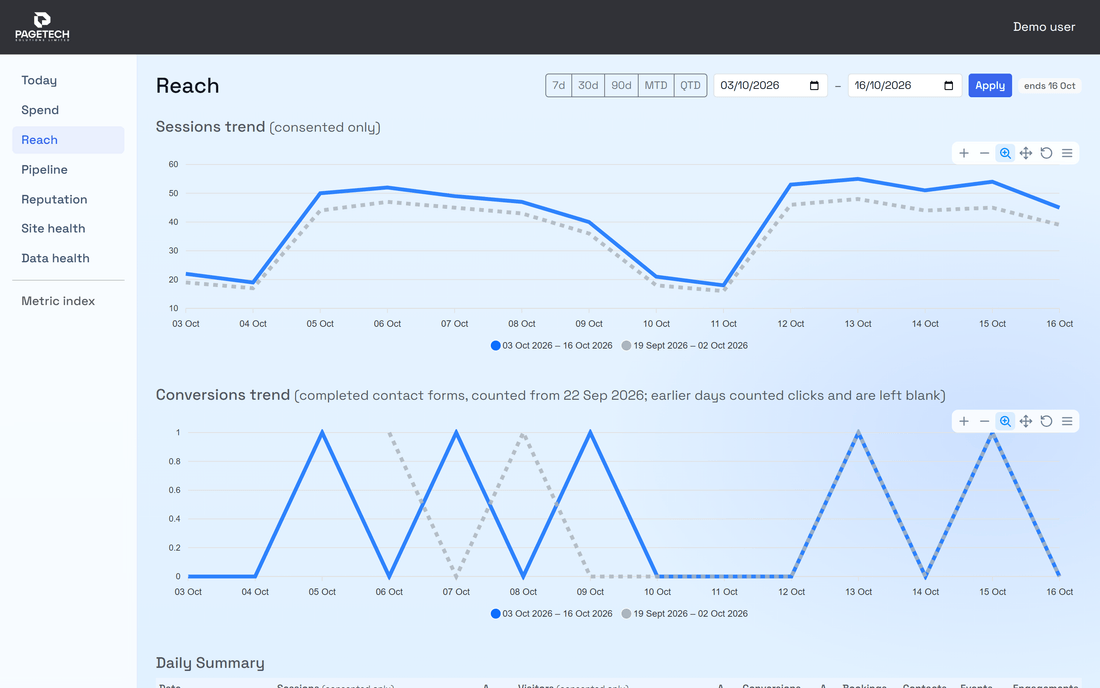Open the Spend page

tap(68, 110)
